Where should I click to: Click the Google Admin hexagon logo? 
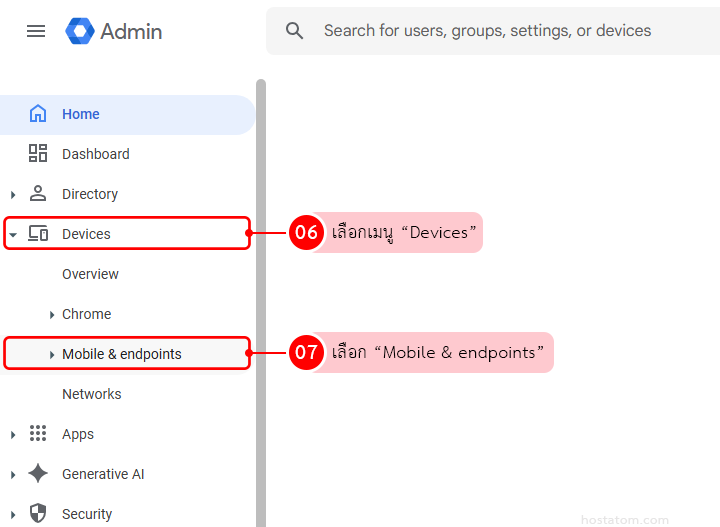tap(80, 31)
